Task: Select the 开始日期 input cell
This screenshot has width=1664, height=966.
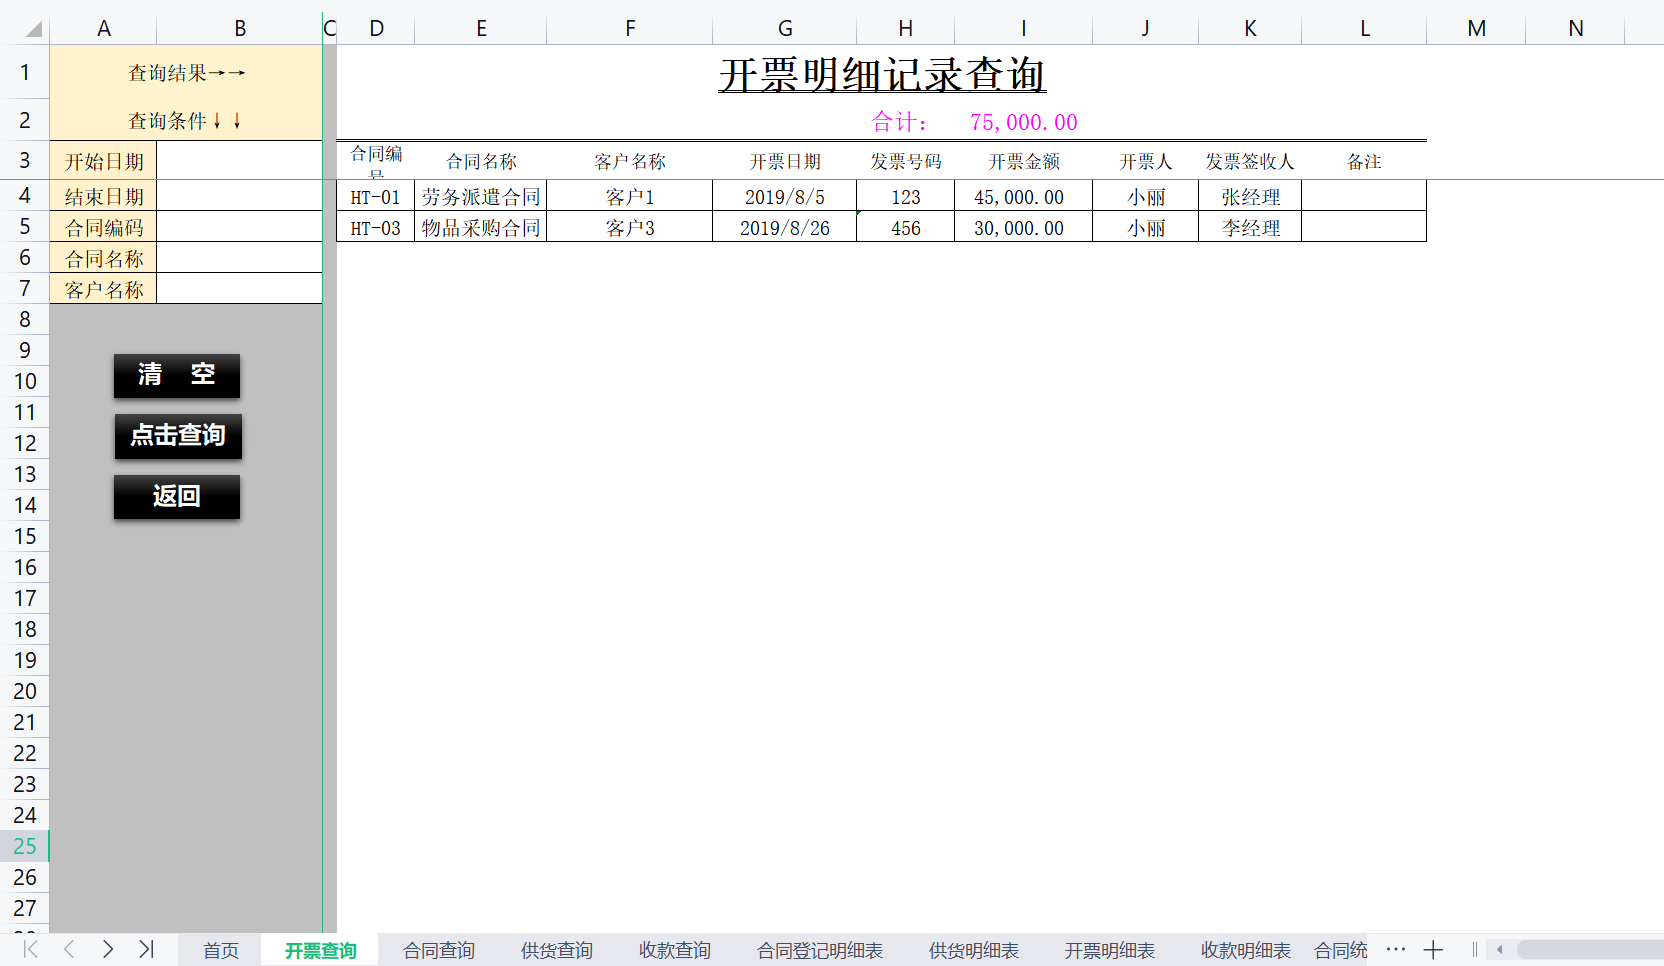Action: coord(240,160)
